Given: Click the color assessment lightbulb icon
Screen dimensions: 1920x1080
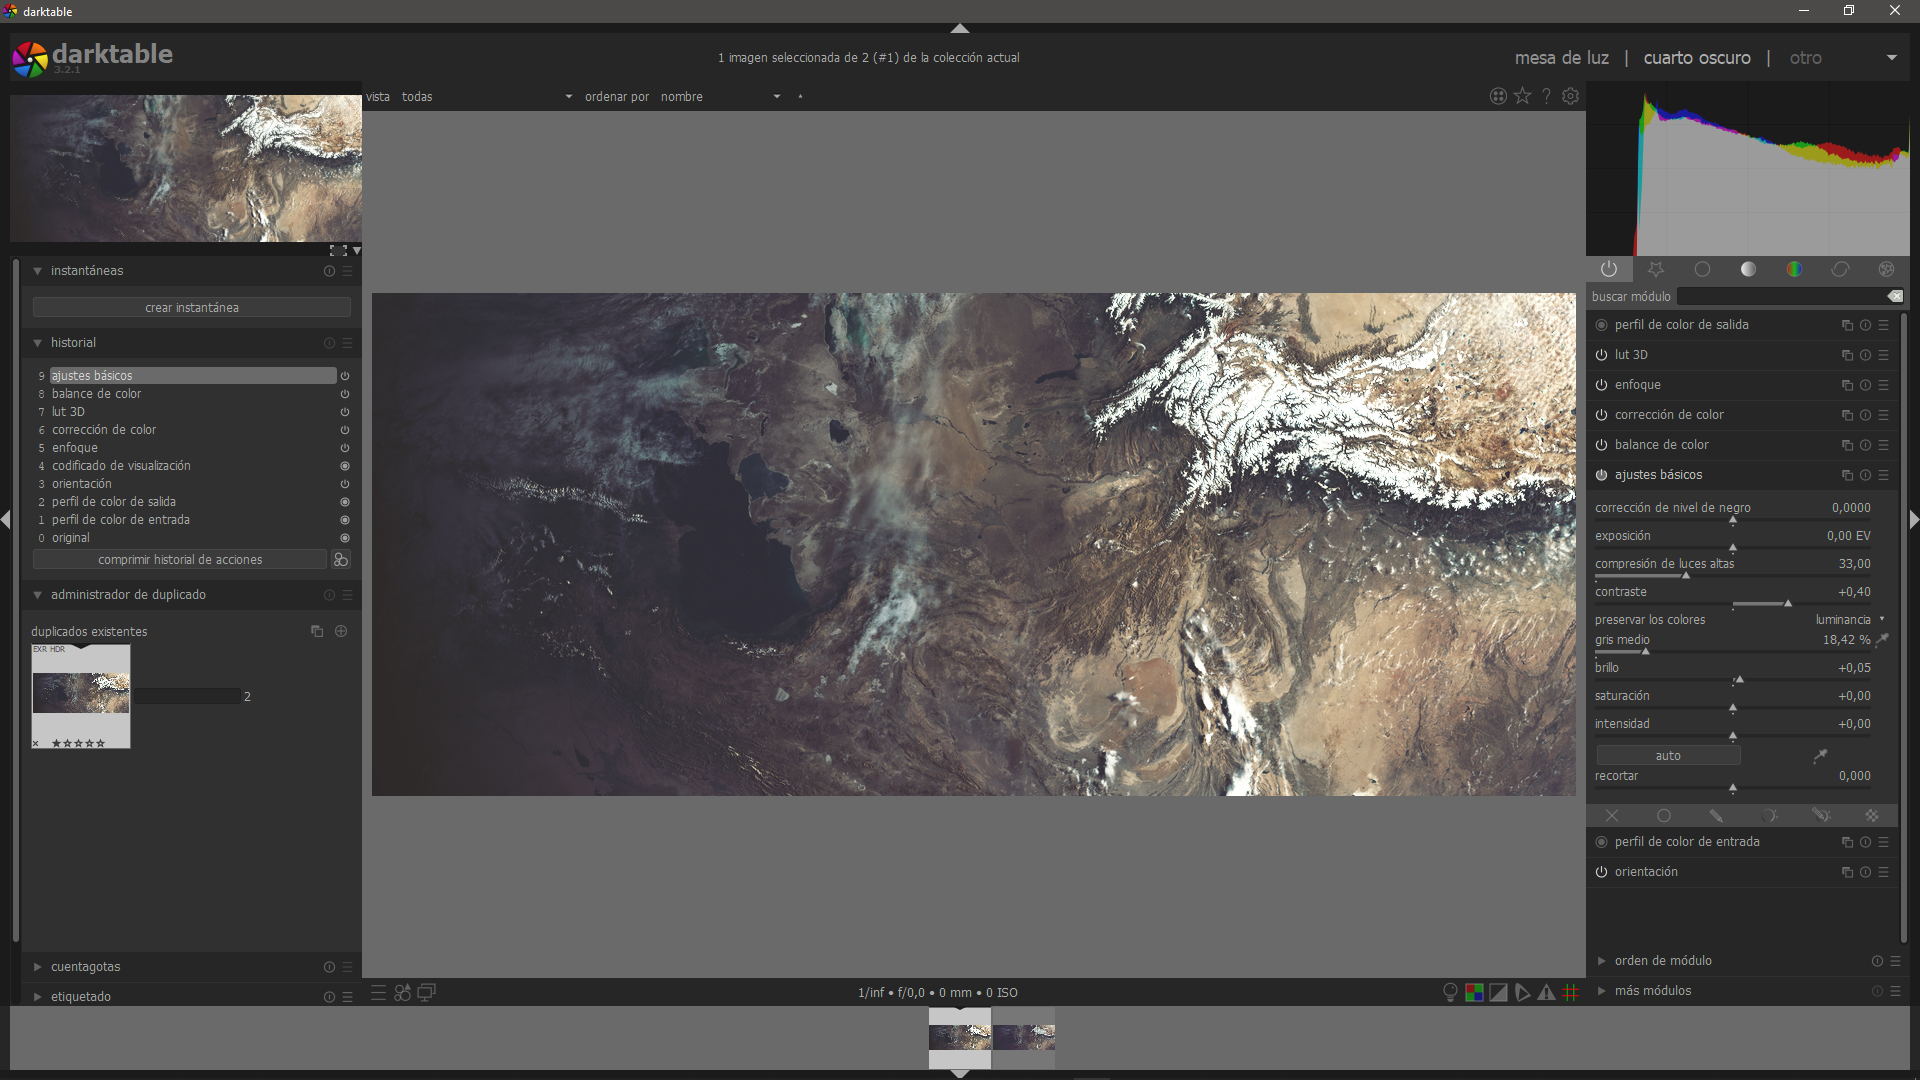Looking at the screenshot, I should [x=1450, y=992].
